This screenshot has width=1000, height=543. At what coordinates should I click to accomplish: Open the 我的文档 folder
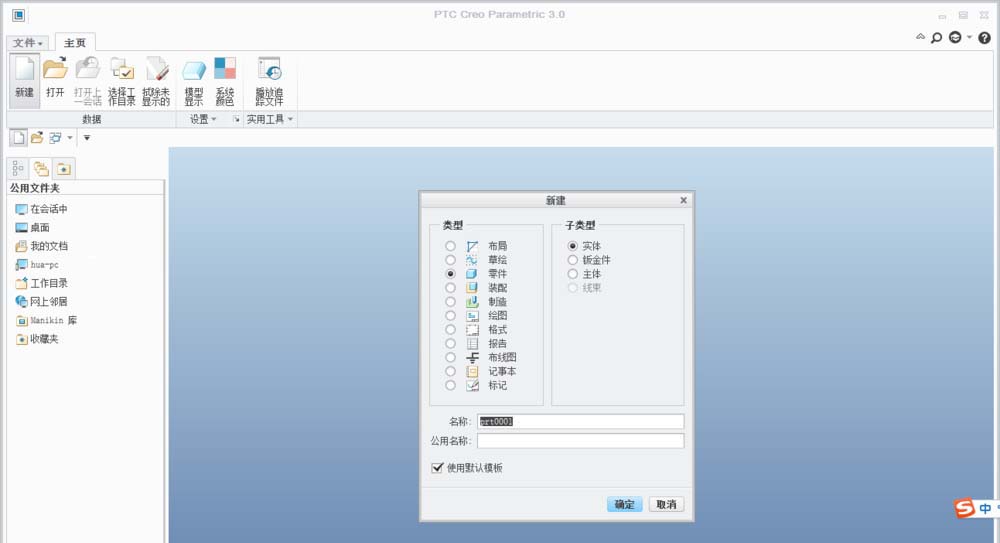[41, 246]
